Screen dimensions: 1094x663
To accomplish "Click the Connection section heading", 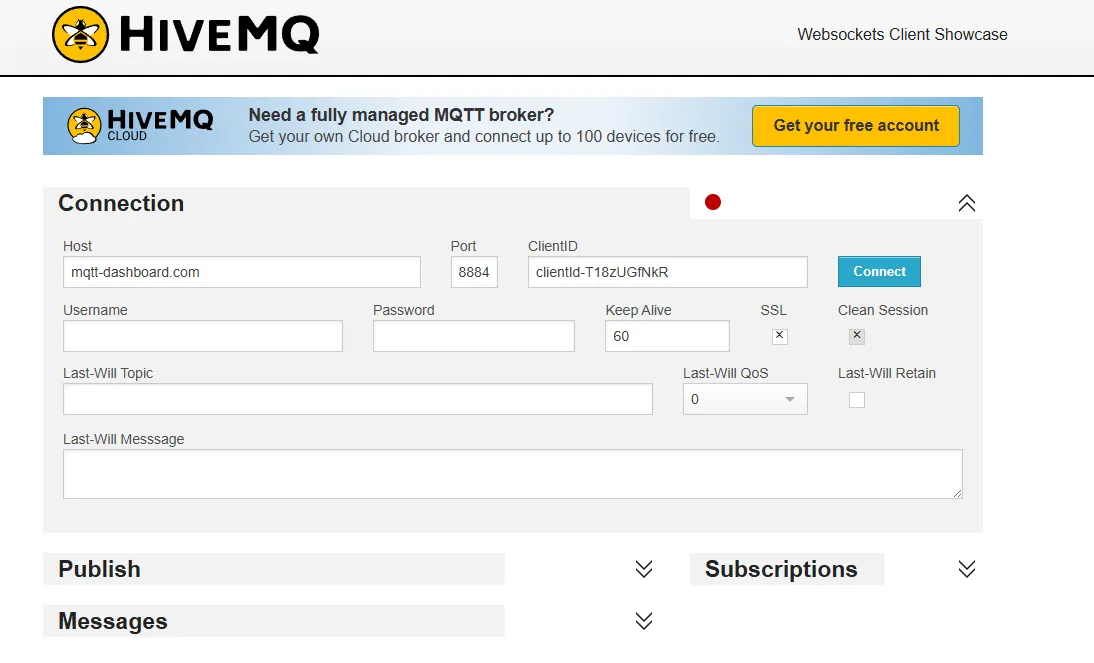I will point(121,203).
